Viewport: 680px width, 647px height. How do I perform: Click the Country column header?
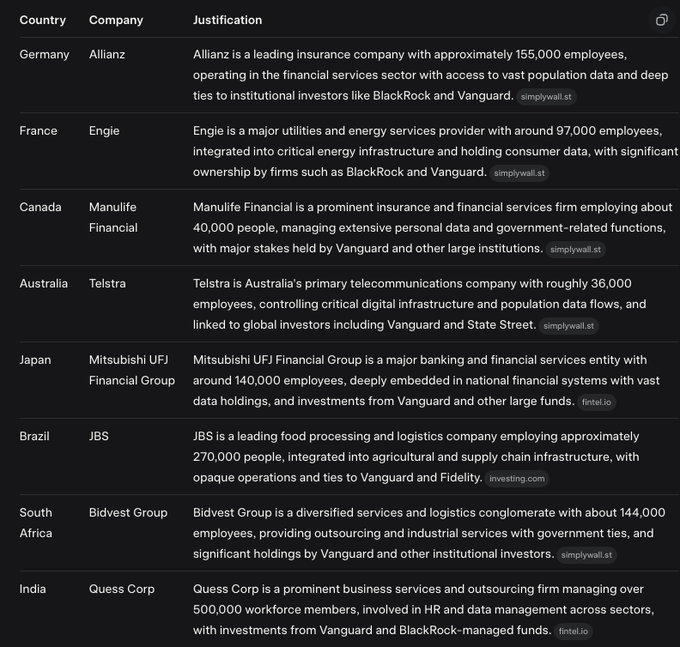tap(43, 20)
